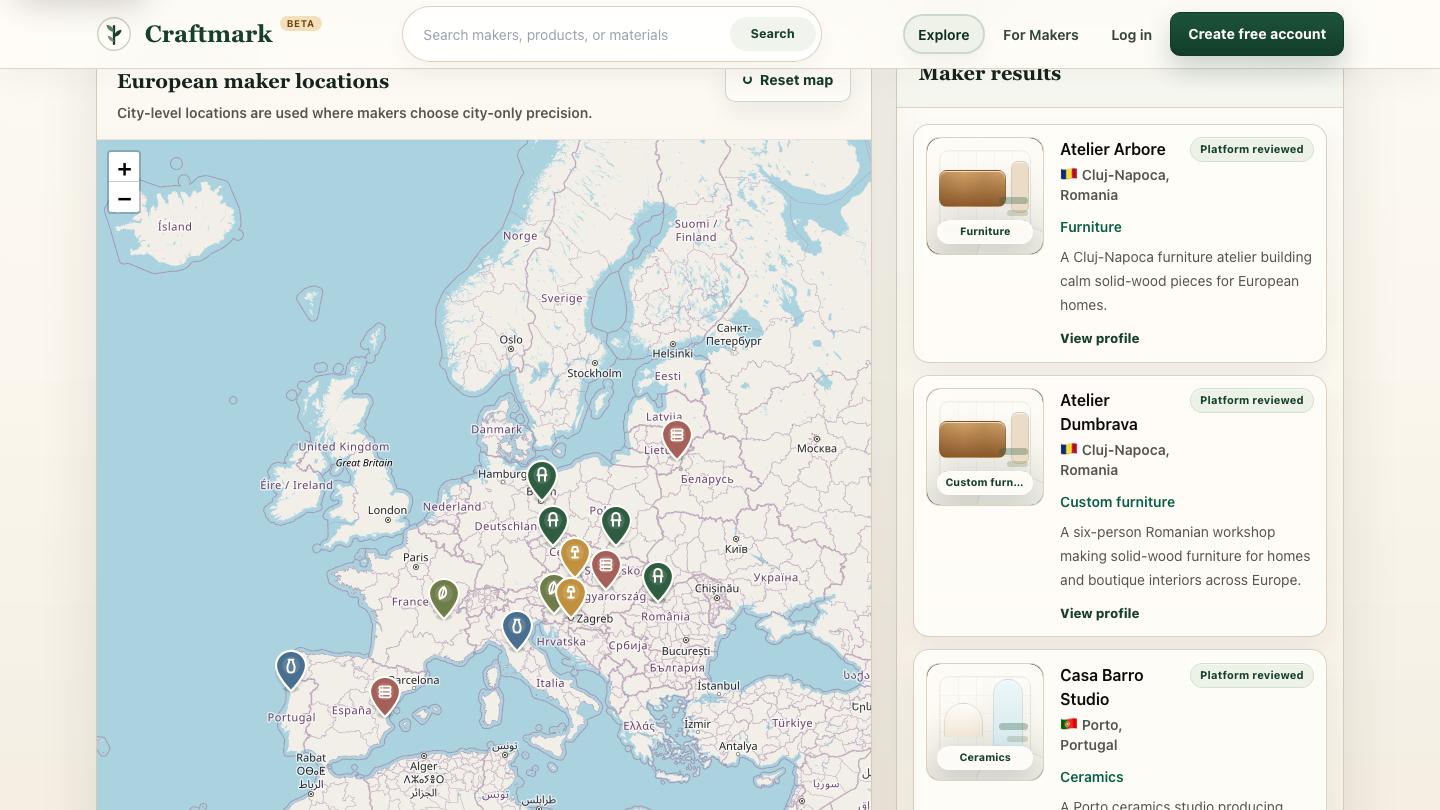
Task: Click Create free account button
Action: coord(1257,34)
